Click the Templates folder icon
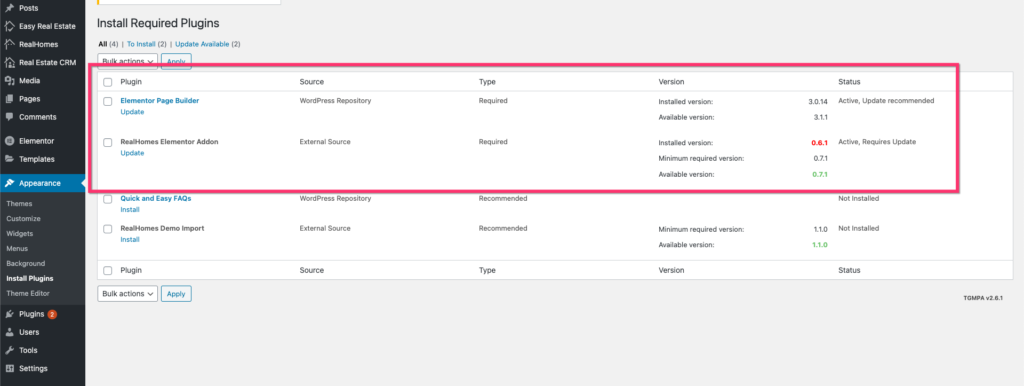This screenshot has height=386, width=1024. pos(9,159)
